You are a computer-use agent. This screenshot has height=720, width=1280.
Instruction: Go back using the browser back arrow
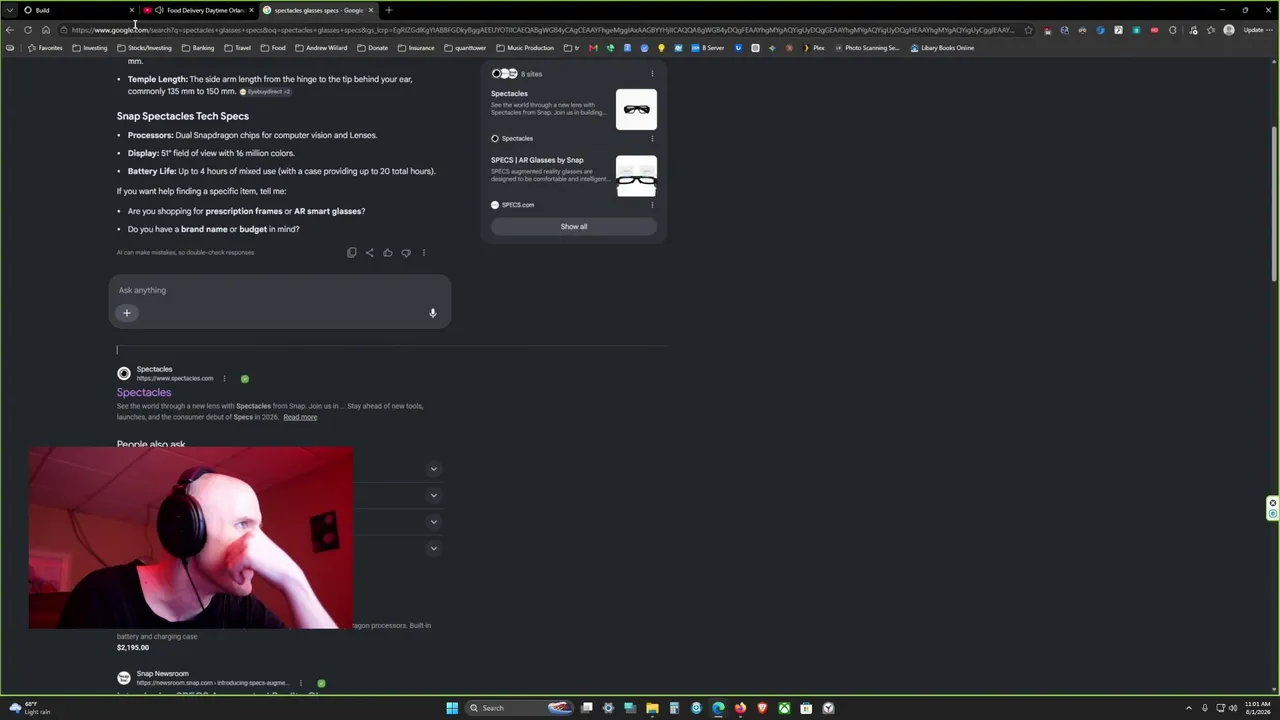(x=10, y=30)
